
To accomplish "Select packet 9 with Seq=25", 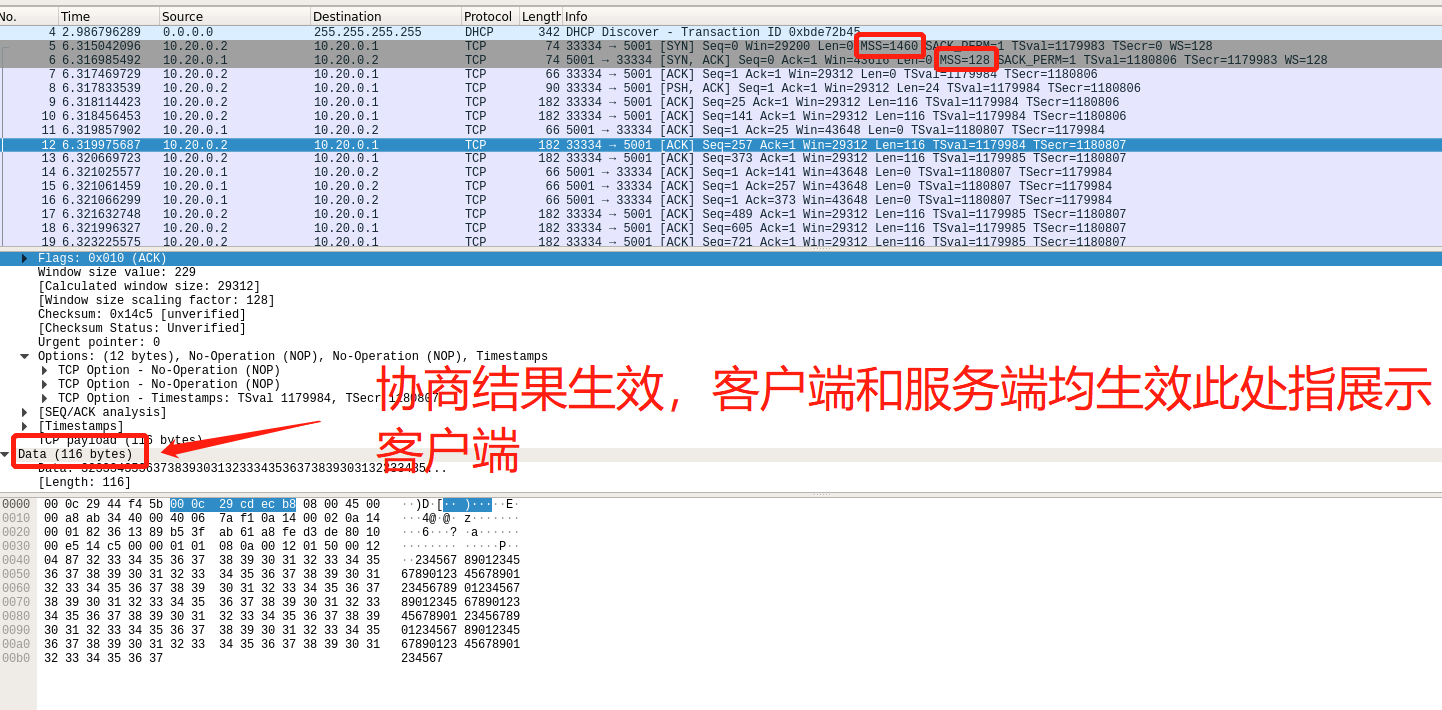I will pos(721,102).
